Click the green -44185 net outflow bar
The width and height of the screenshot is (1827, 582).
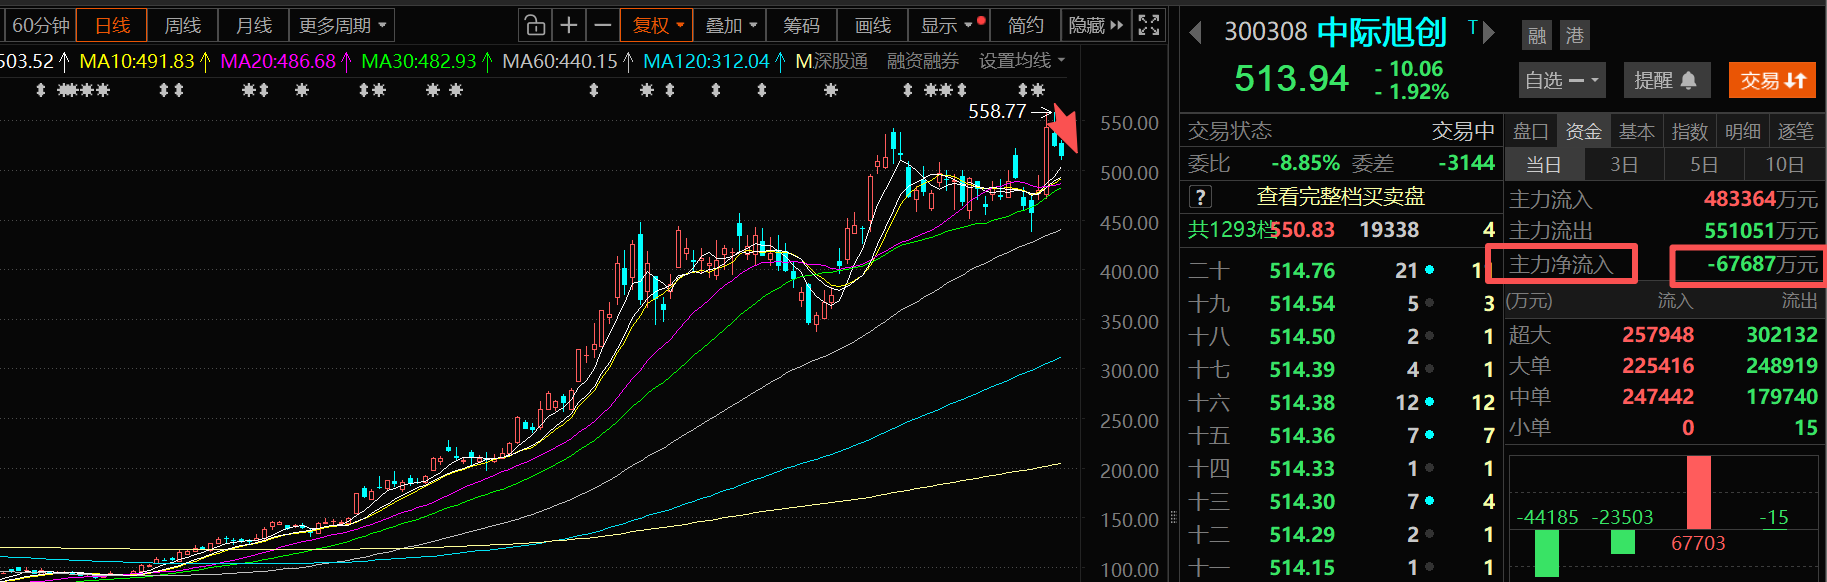click(1546, 553)
